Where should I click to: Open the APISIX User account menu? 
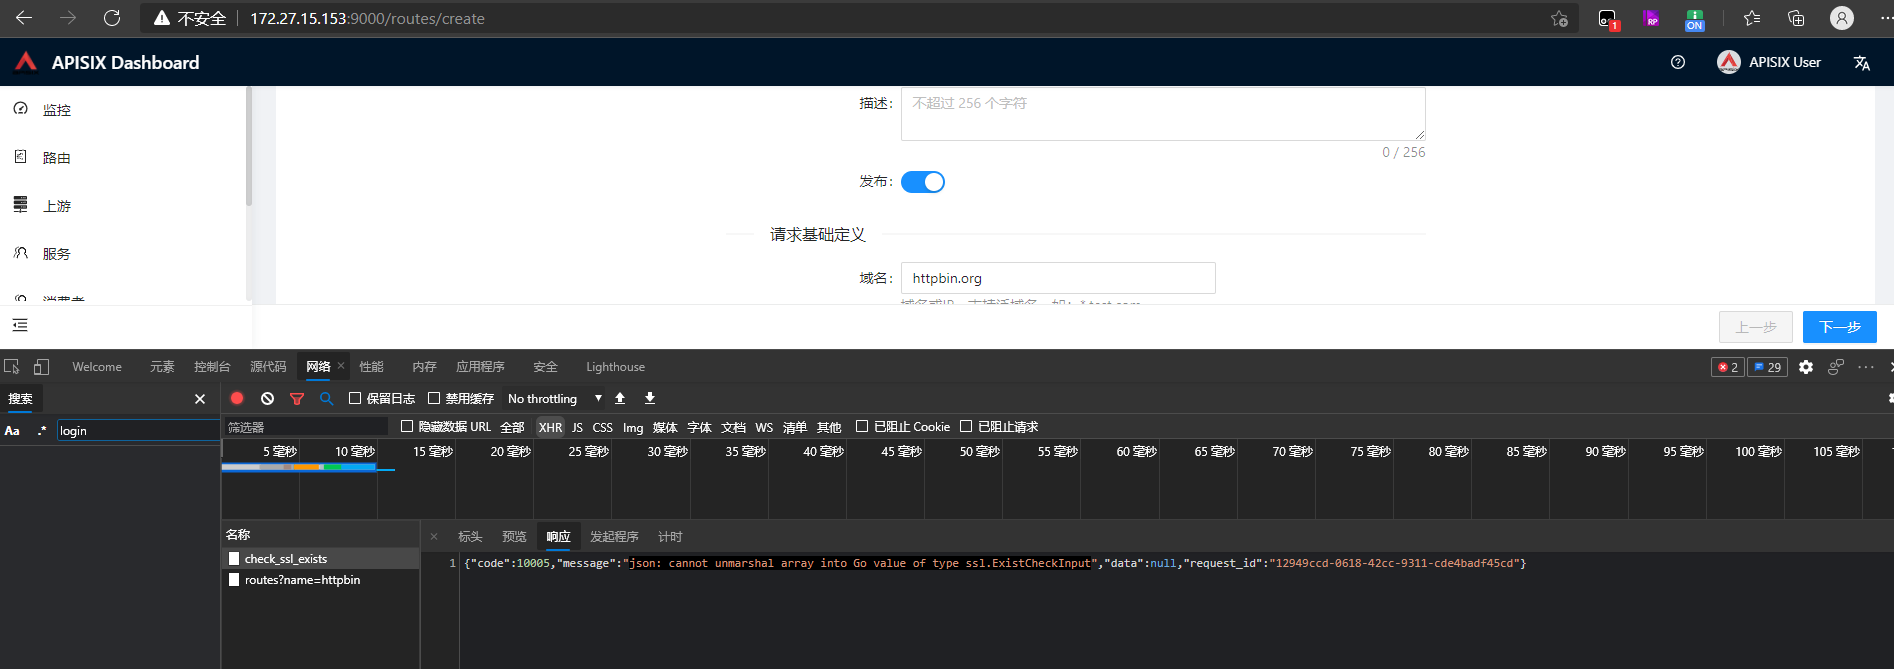(1769, 62)
